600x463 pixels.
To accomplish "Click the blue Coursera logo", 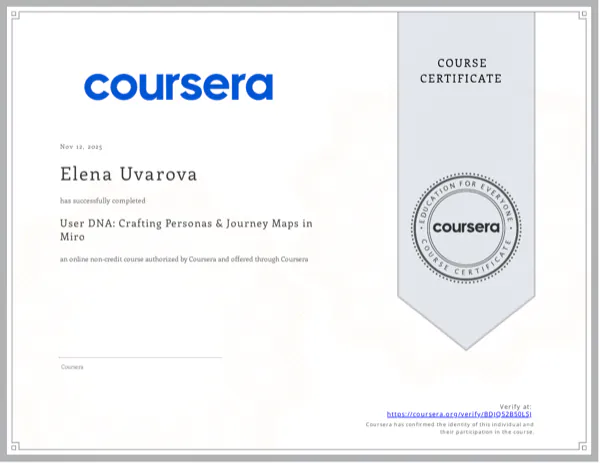I will 178,86.
